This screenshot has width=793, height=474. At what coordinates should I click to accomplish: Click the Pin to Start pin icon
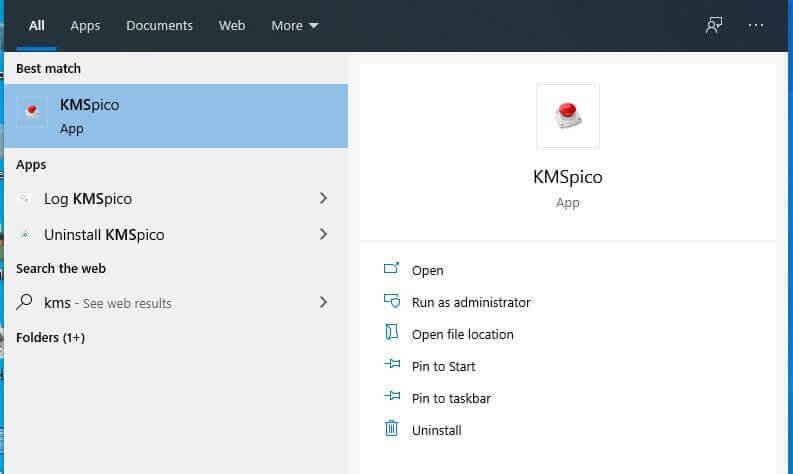(392, 363)
